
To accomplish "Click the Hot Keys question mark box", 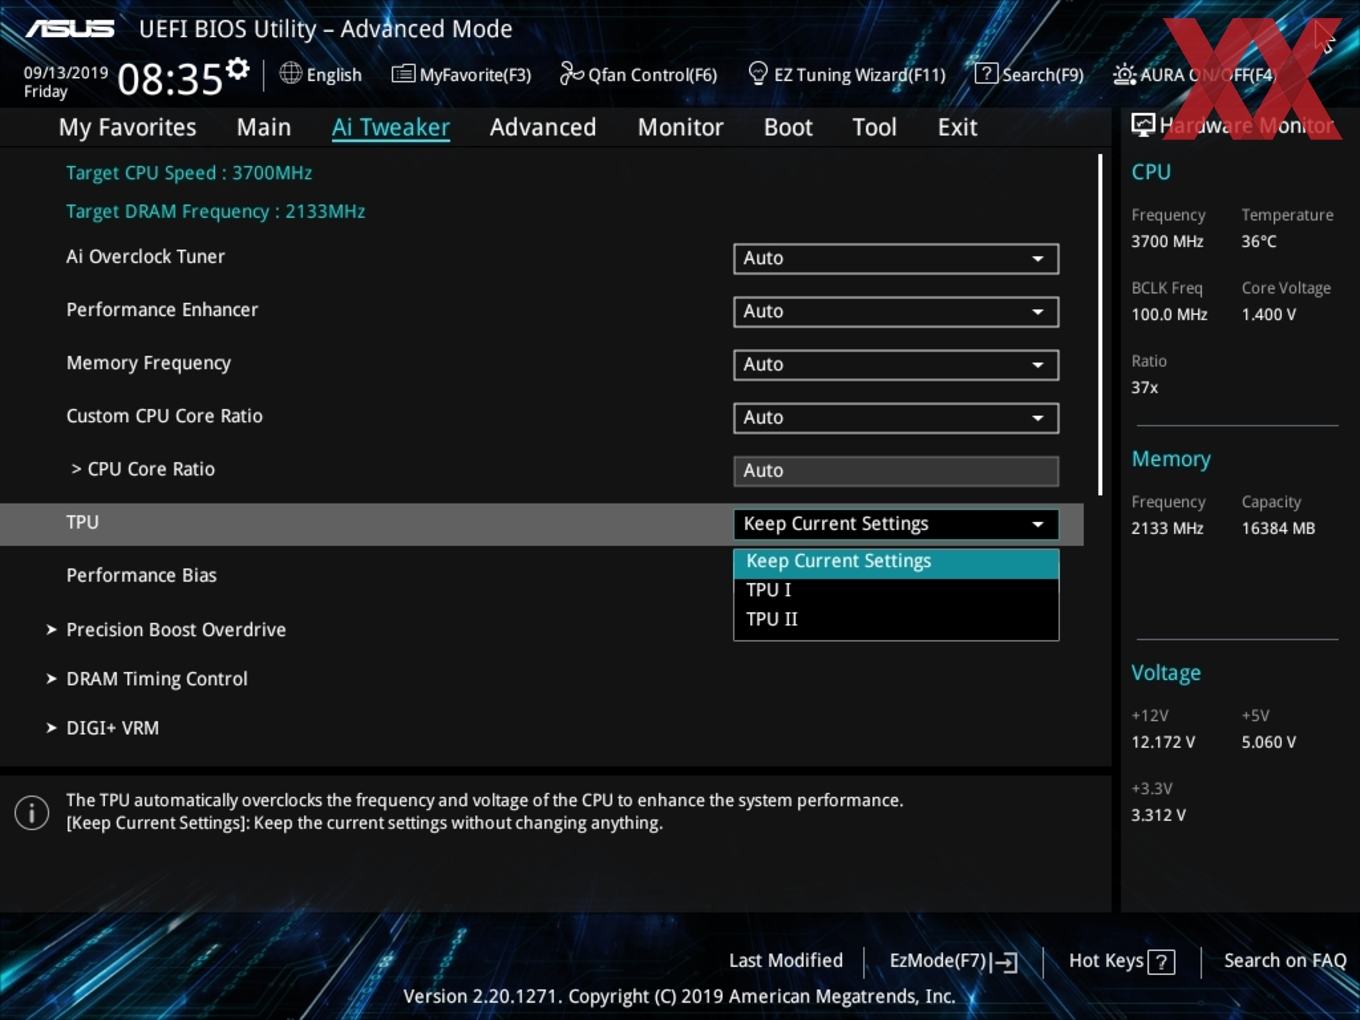I will [1161, 962].
